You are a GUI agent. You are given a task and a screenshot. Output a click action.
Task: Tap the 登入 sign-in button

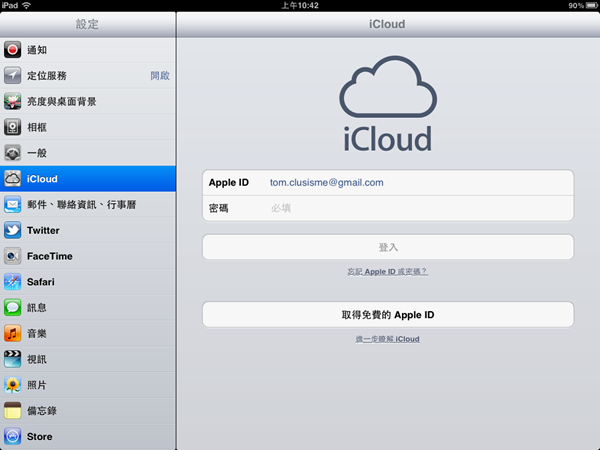point(388,247)
